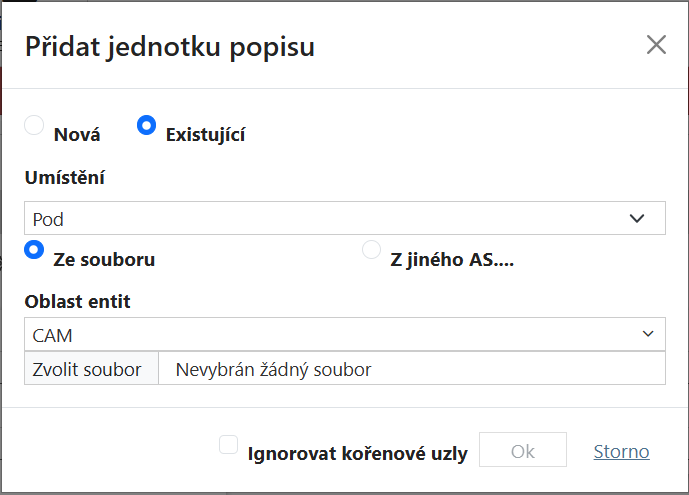Expand the Oblast entit dropdown showing CAM

345,334
